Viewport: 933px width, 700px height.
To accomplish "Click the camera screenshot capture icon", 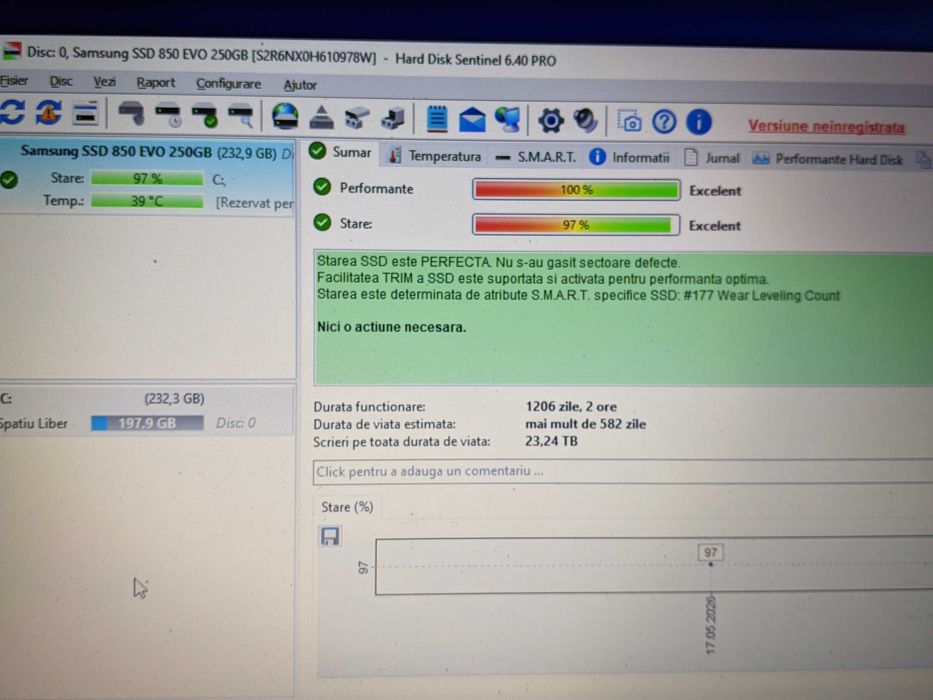I will 629,121.
